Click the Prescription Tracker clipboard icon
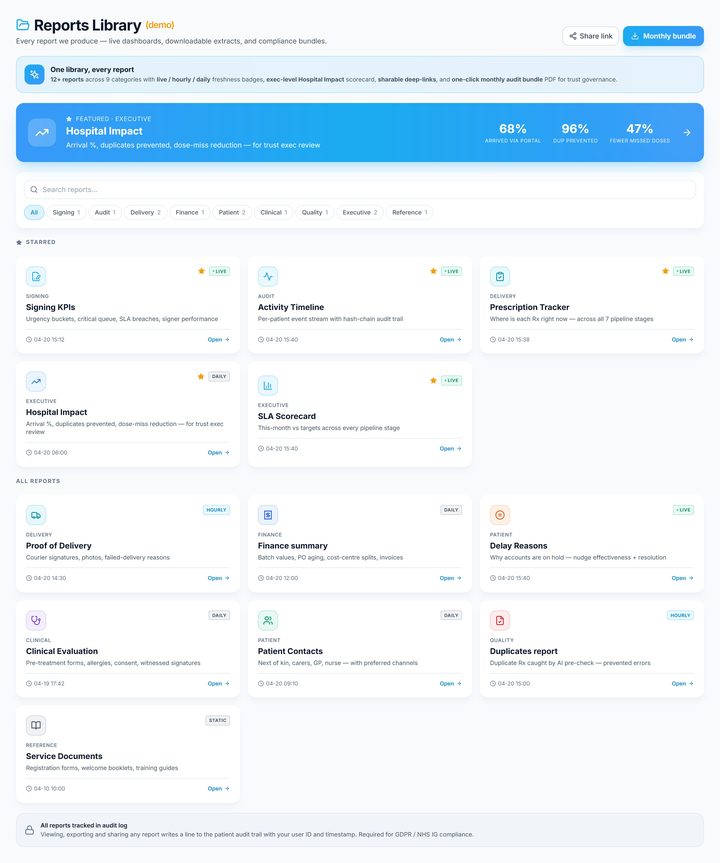720x863 pixels. point(500,276)
